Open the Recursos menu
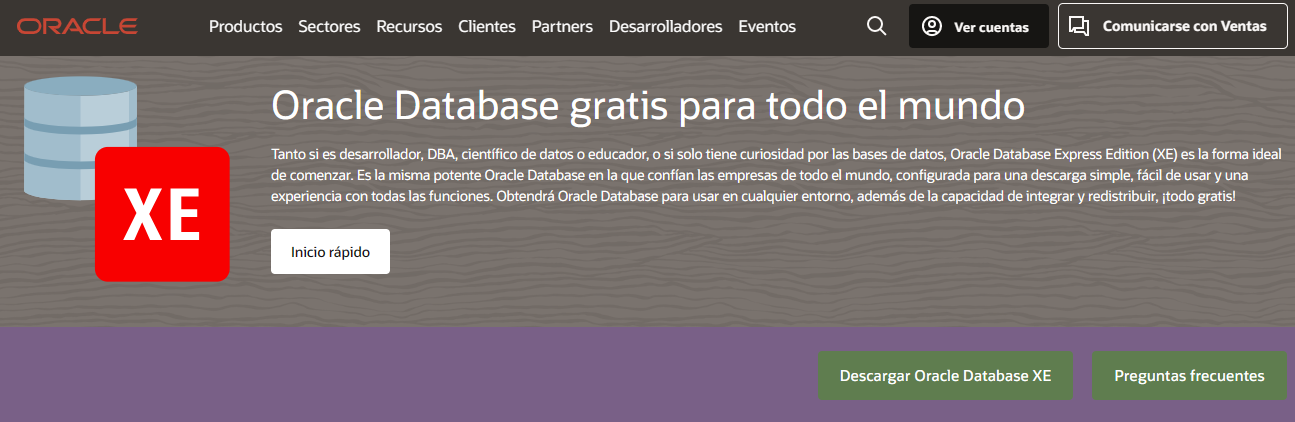The image size is (1295, 422). (x=409, y=27)
